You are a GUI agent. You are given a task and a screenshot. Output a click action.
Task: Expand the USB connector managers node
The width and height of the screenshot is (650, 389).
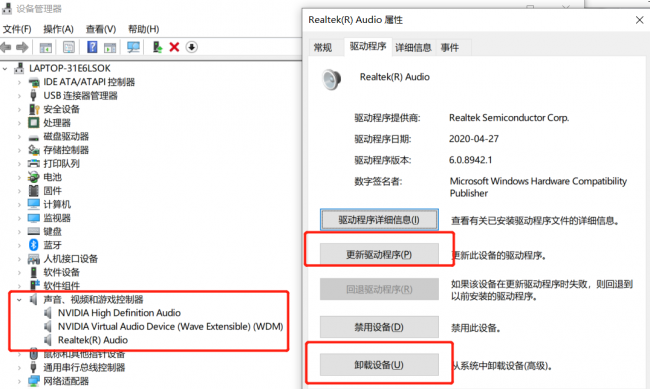coord(19,96)
